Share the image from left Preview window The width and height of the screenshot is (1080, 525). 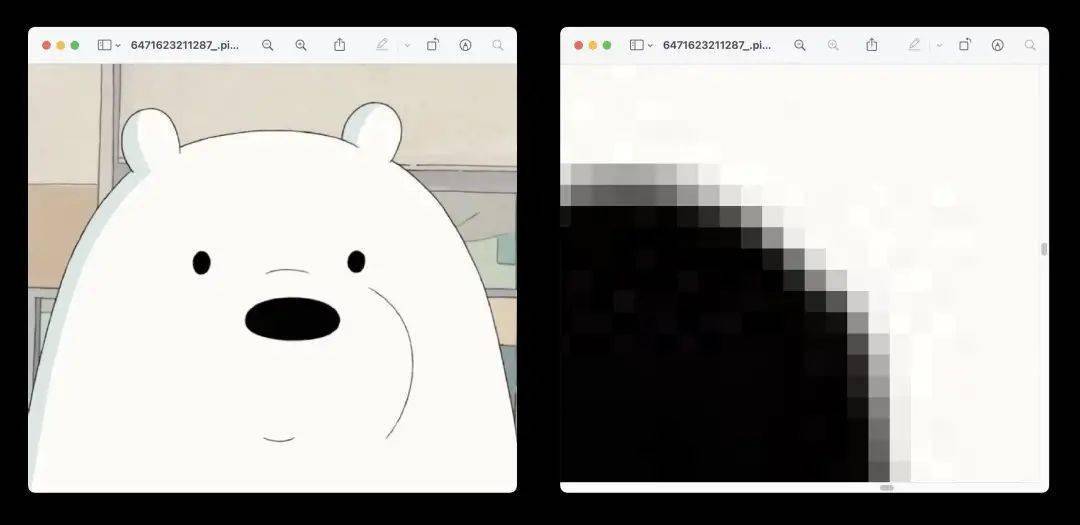pyautogui.click(x=340, y=44)
